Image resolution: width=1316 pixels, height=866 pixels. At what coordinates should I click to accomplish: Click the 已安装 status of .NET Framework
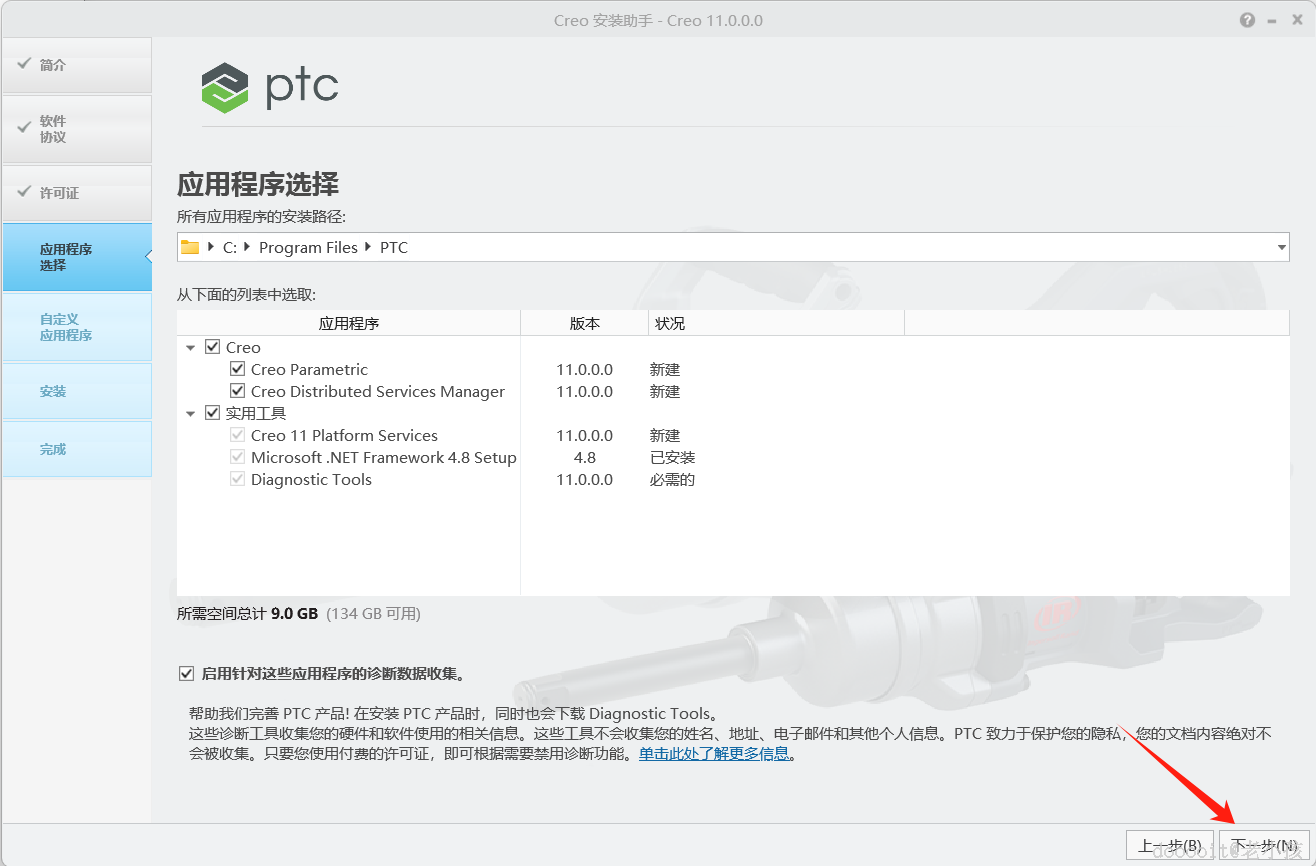672,457
